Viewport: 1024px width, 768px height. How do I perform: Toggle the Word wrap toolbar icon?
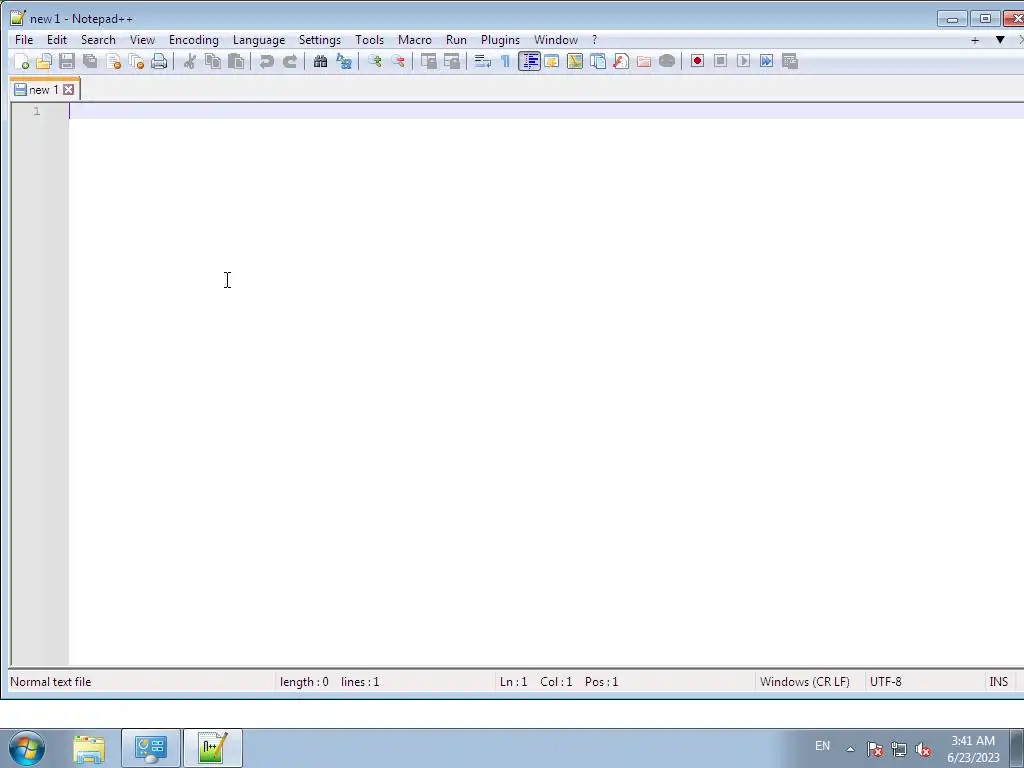coord(483,61)
